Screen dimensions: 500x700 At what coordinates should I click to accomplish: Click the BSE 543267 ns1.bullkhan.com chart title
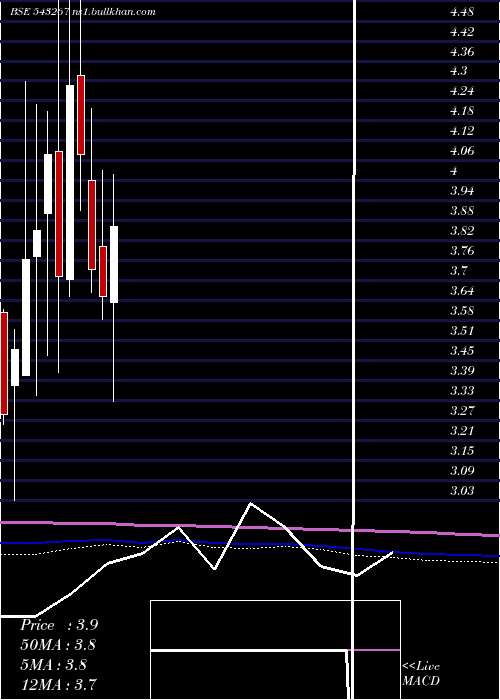[83, 12]
